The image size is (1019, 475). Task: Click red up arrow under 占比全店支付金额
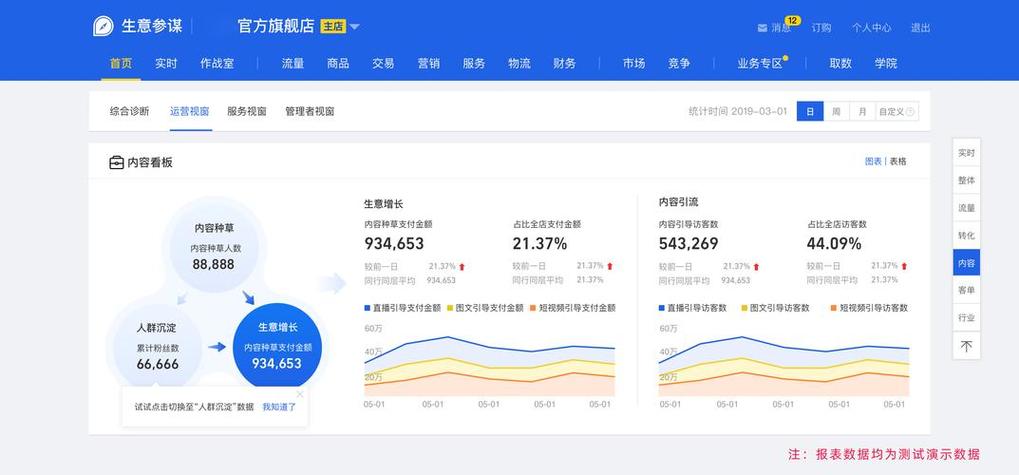coord(610,266)
